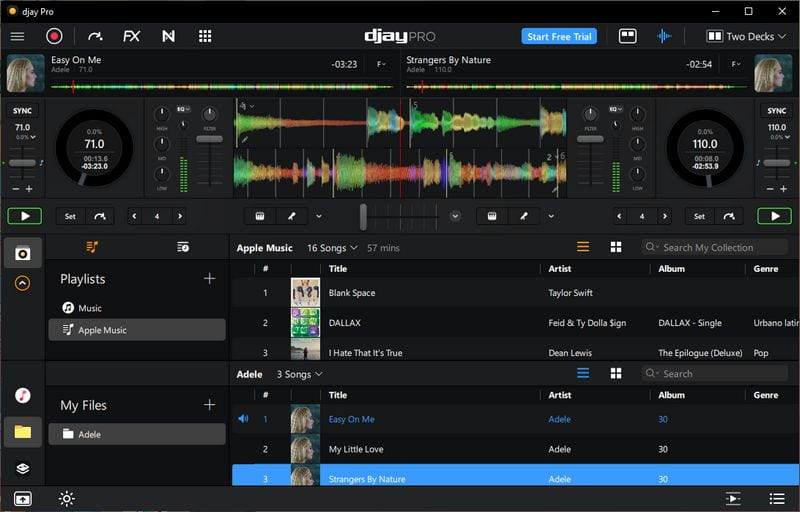Viewport: 800px width, 512px height.
Task: Toggle SYNC on the right deck
Action: (777, 111)
